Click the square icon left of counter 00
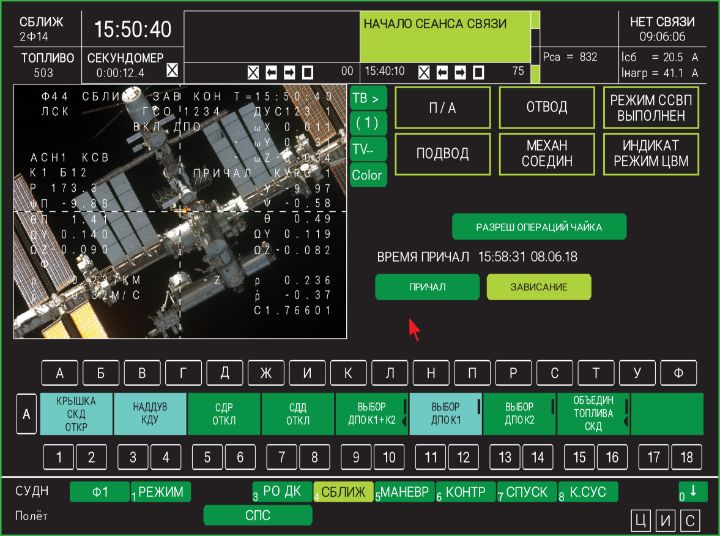The image size is (720, 536). coord(307,72)
